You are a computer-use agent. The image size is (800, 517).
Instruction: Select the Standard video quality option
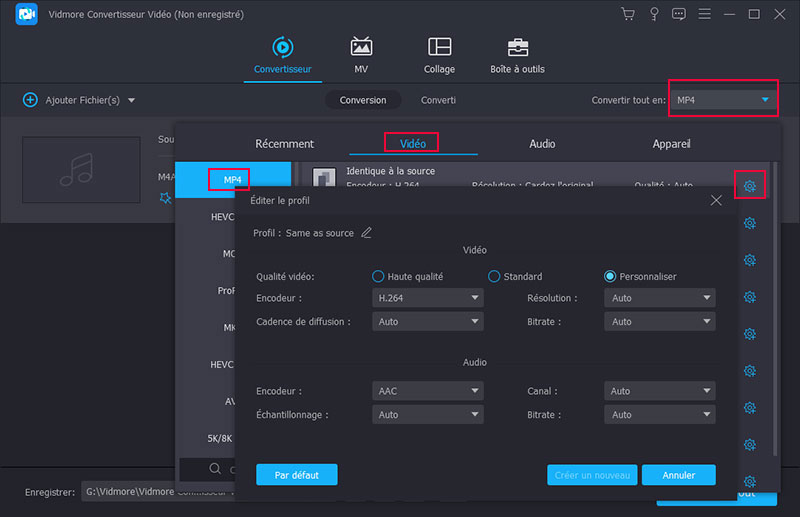[x=494, y=277]
